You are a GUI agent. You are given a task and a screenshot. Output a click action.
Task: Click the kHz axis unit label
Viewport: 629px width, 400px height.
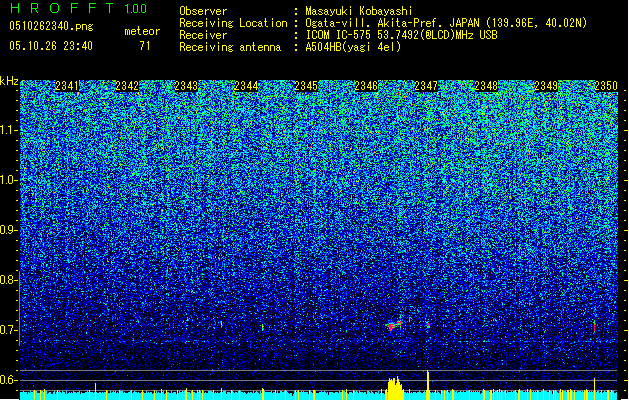click(9, 81)
